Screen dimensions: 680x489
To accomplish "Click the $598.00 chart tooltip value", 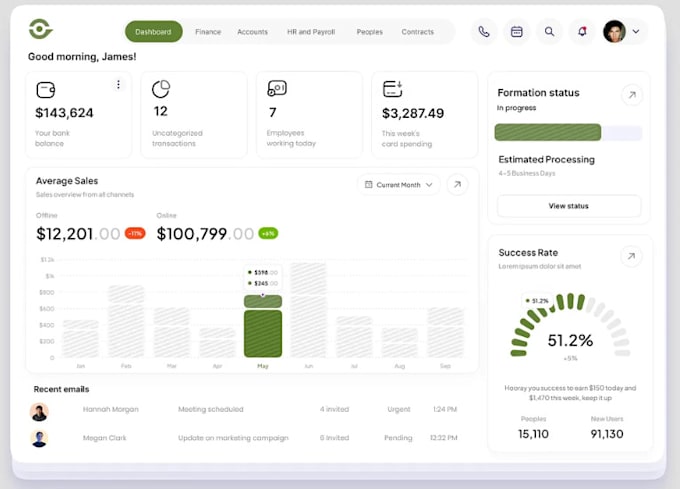I will coord(266,273).
